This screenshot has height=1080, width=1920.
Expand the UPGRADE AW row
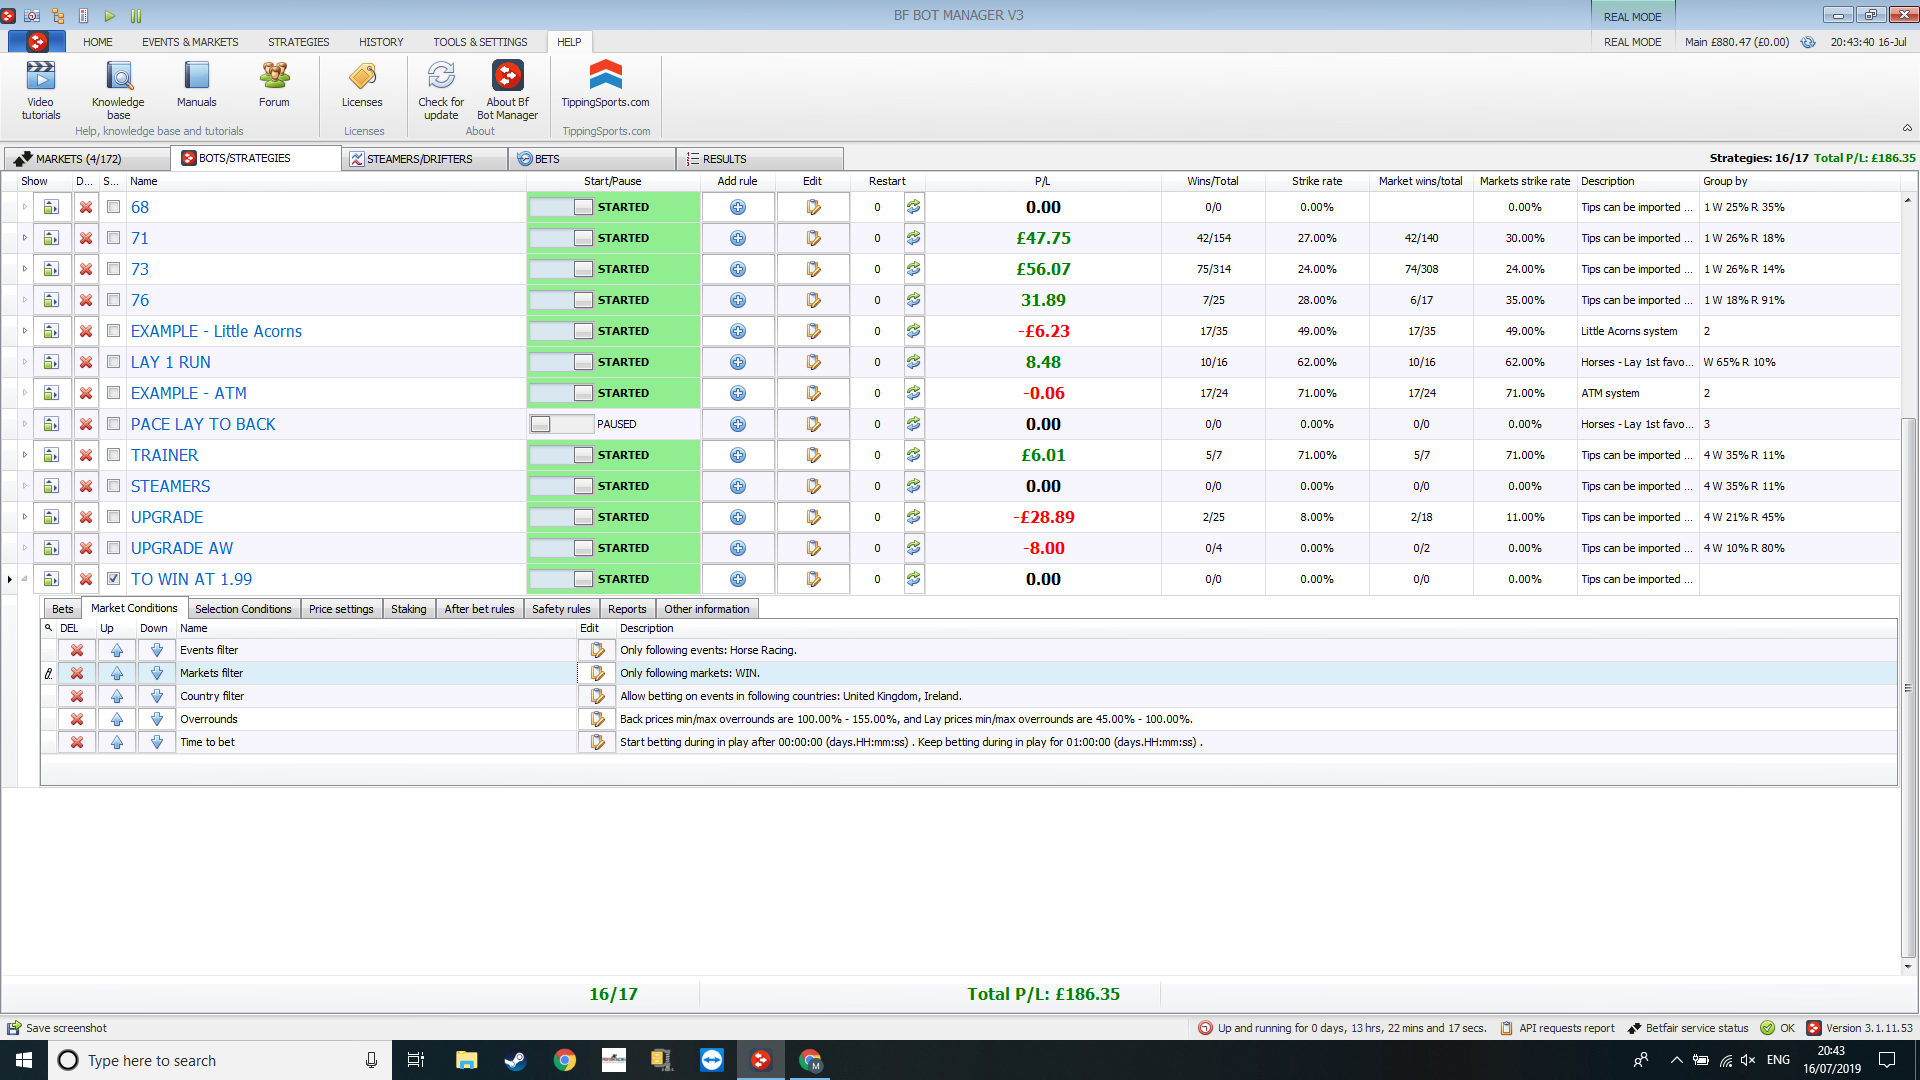tap(25, 548)
